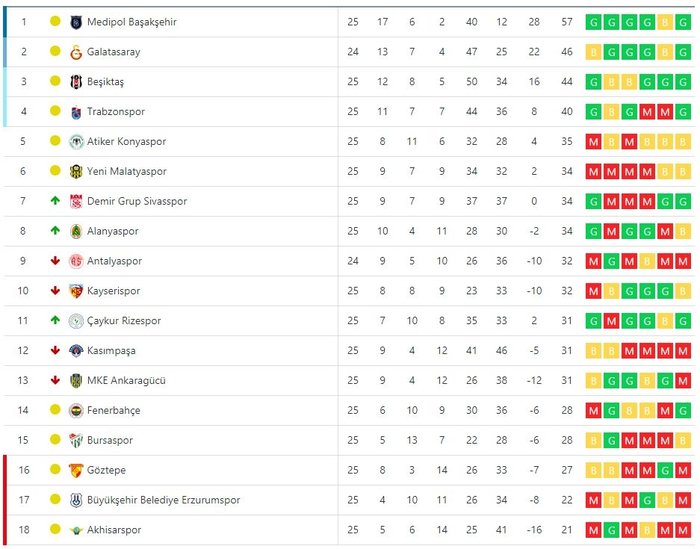Click the Beşiktaş club crest
Image resolution: width=700 pixels, height=549 pixels.
(x=76, y=82)
